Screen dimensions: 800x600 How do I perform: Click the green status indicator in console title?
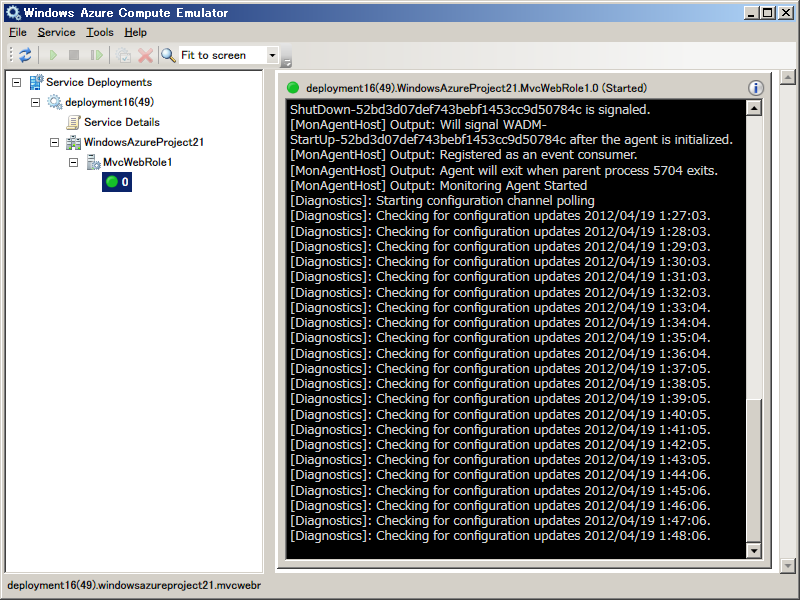[293, 88]
